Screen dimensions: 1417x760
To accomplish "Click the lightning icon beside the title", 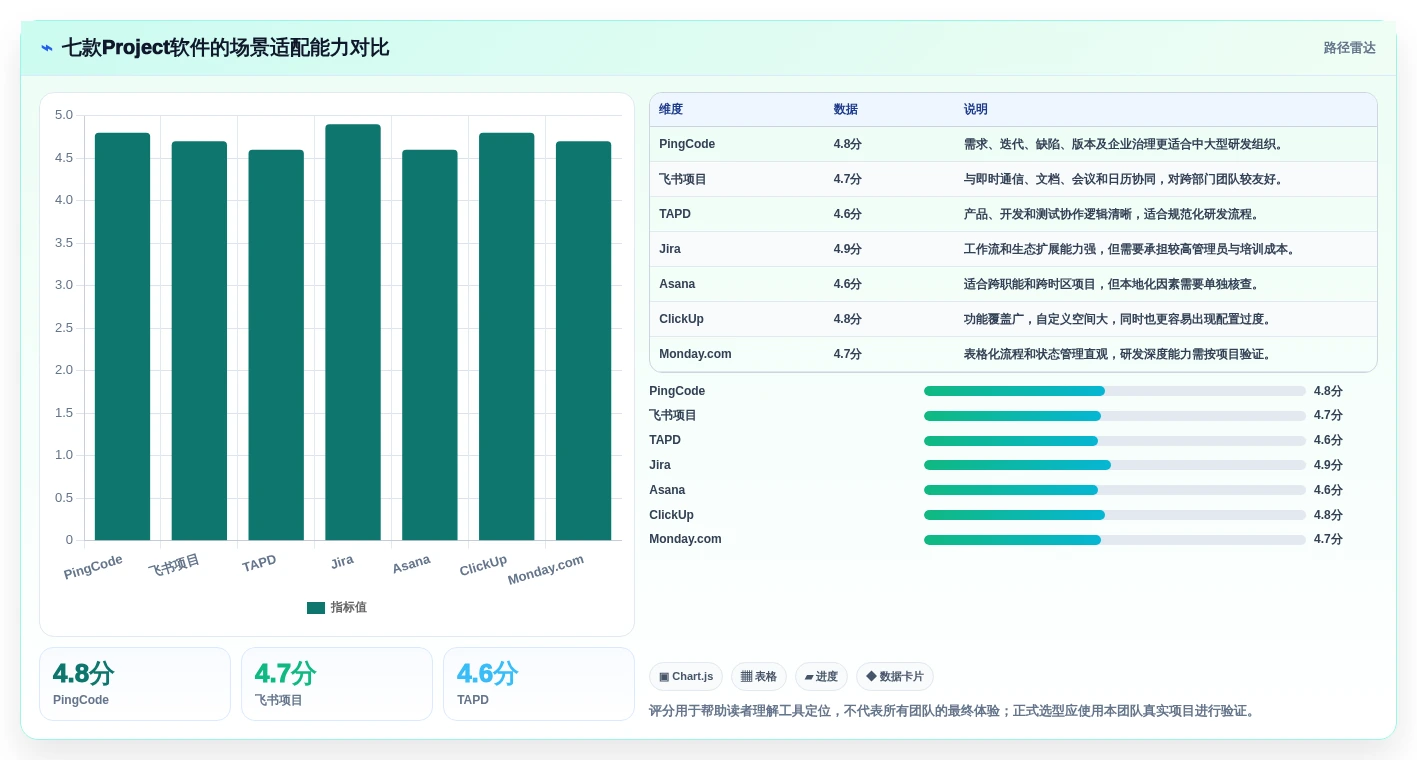I will [x=47, y=48].
